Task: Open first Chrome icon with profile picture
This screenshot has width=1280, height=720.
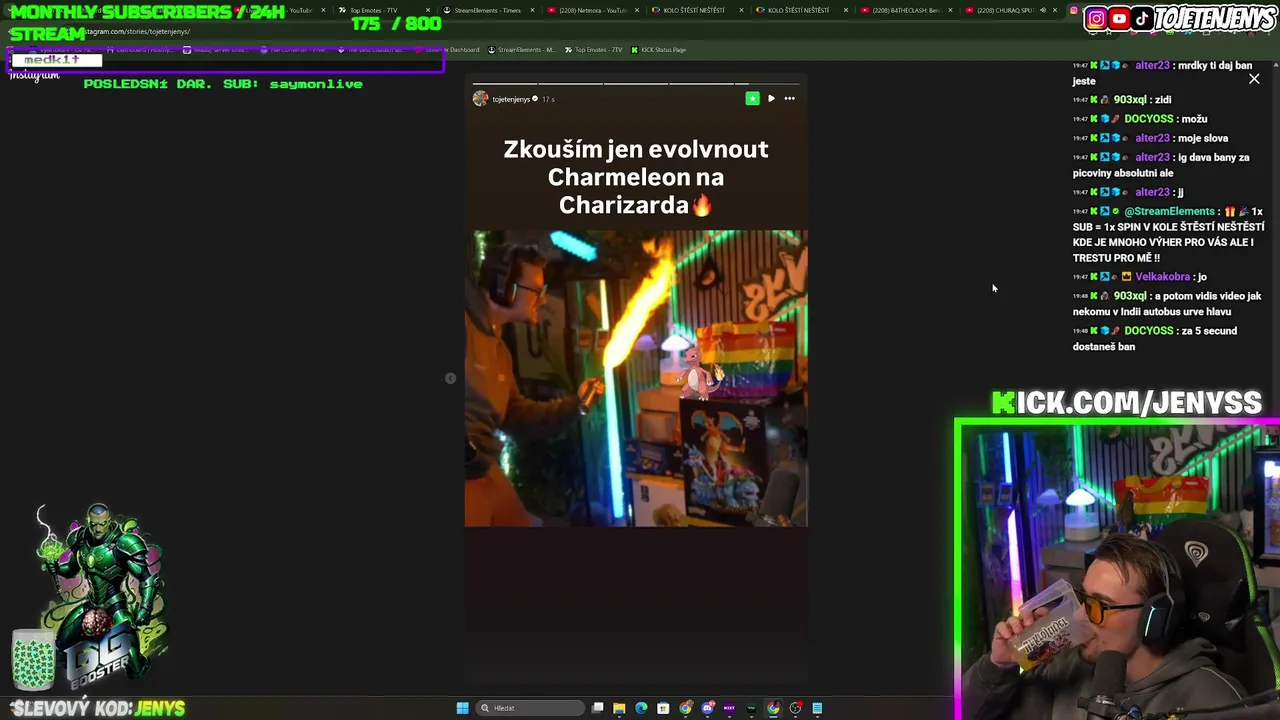Action: pos(685,708)
